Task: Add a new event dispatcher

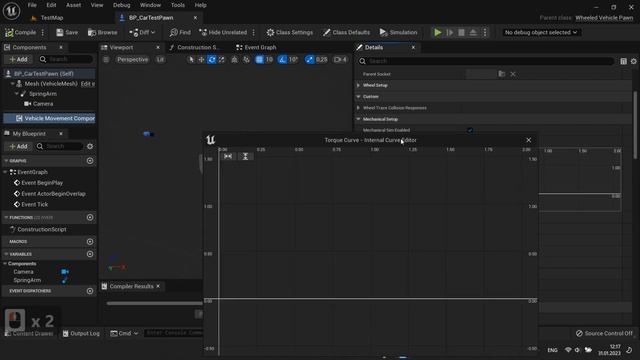Action: click(90, 291)
